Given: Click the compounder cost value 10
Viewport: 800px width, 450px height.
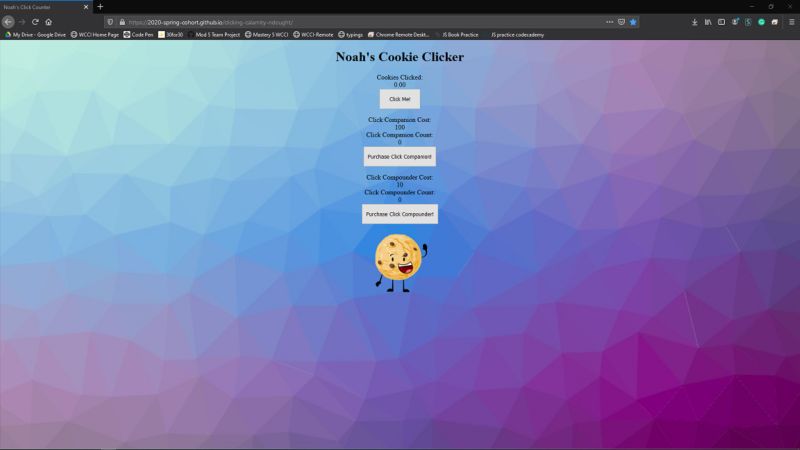Looking at the screenshot, I should [399, 185].
